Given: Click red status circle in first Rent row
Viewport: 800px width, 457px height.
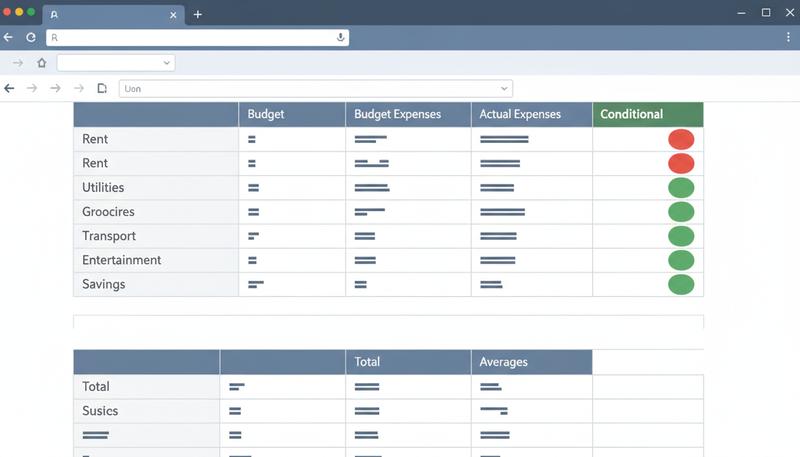Looking at the screenshot, I should click(x=681, y=139).
